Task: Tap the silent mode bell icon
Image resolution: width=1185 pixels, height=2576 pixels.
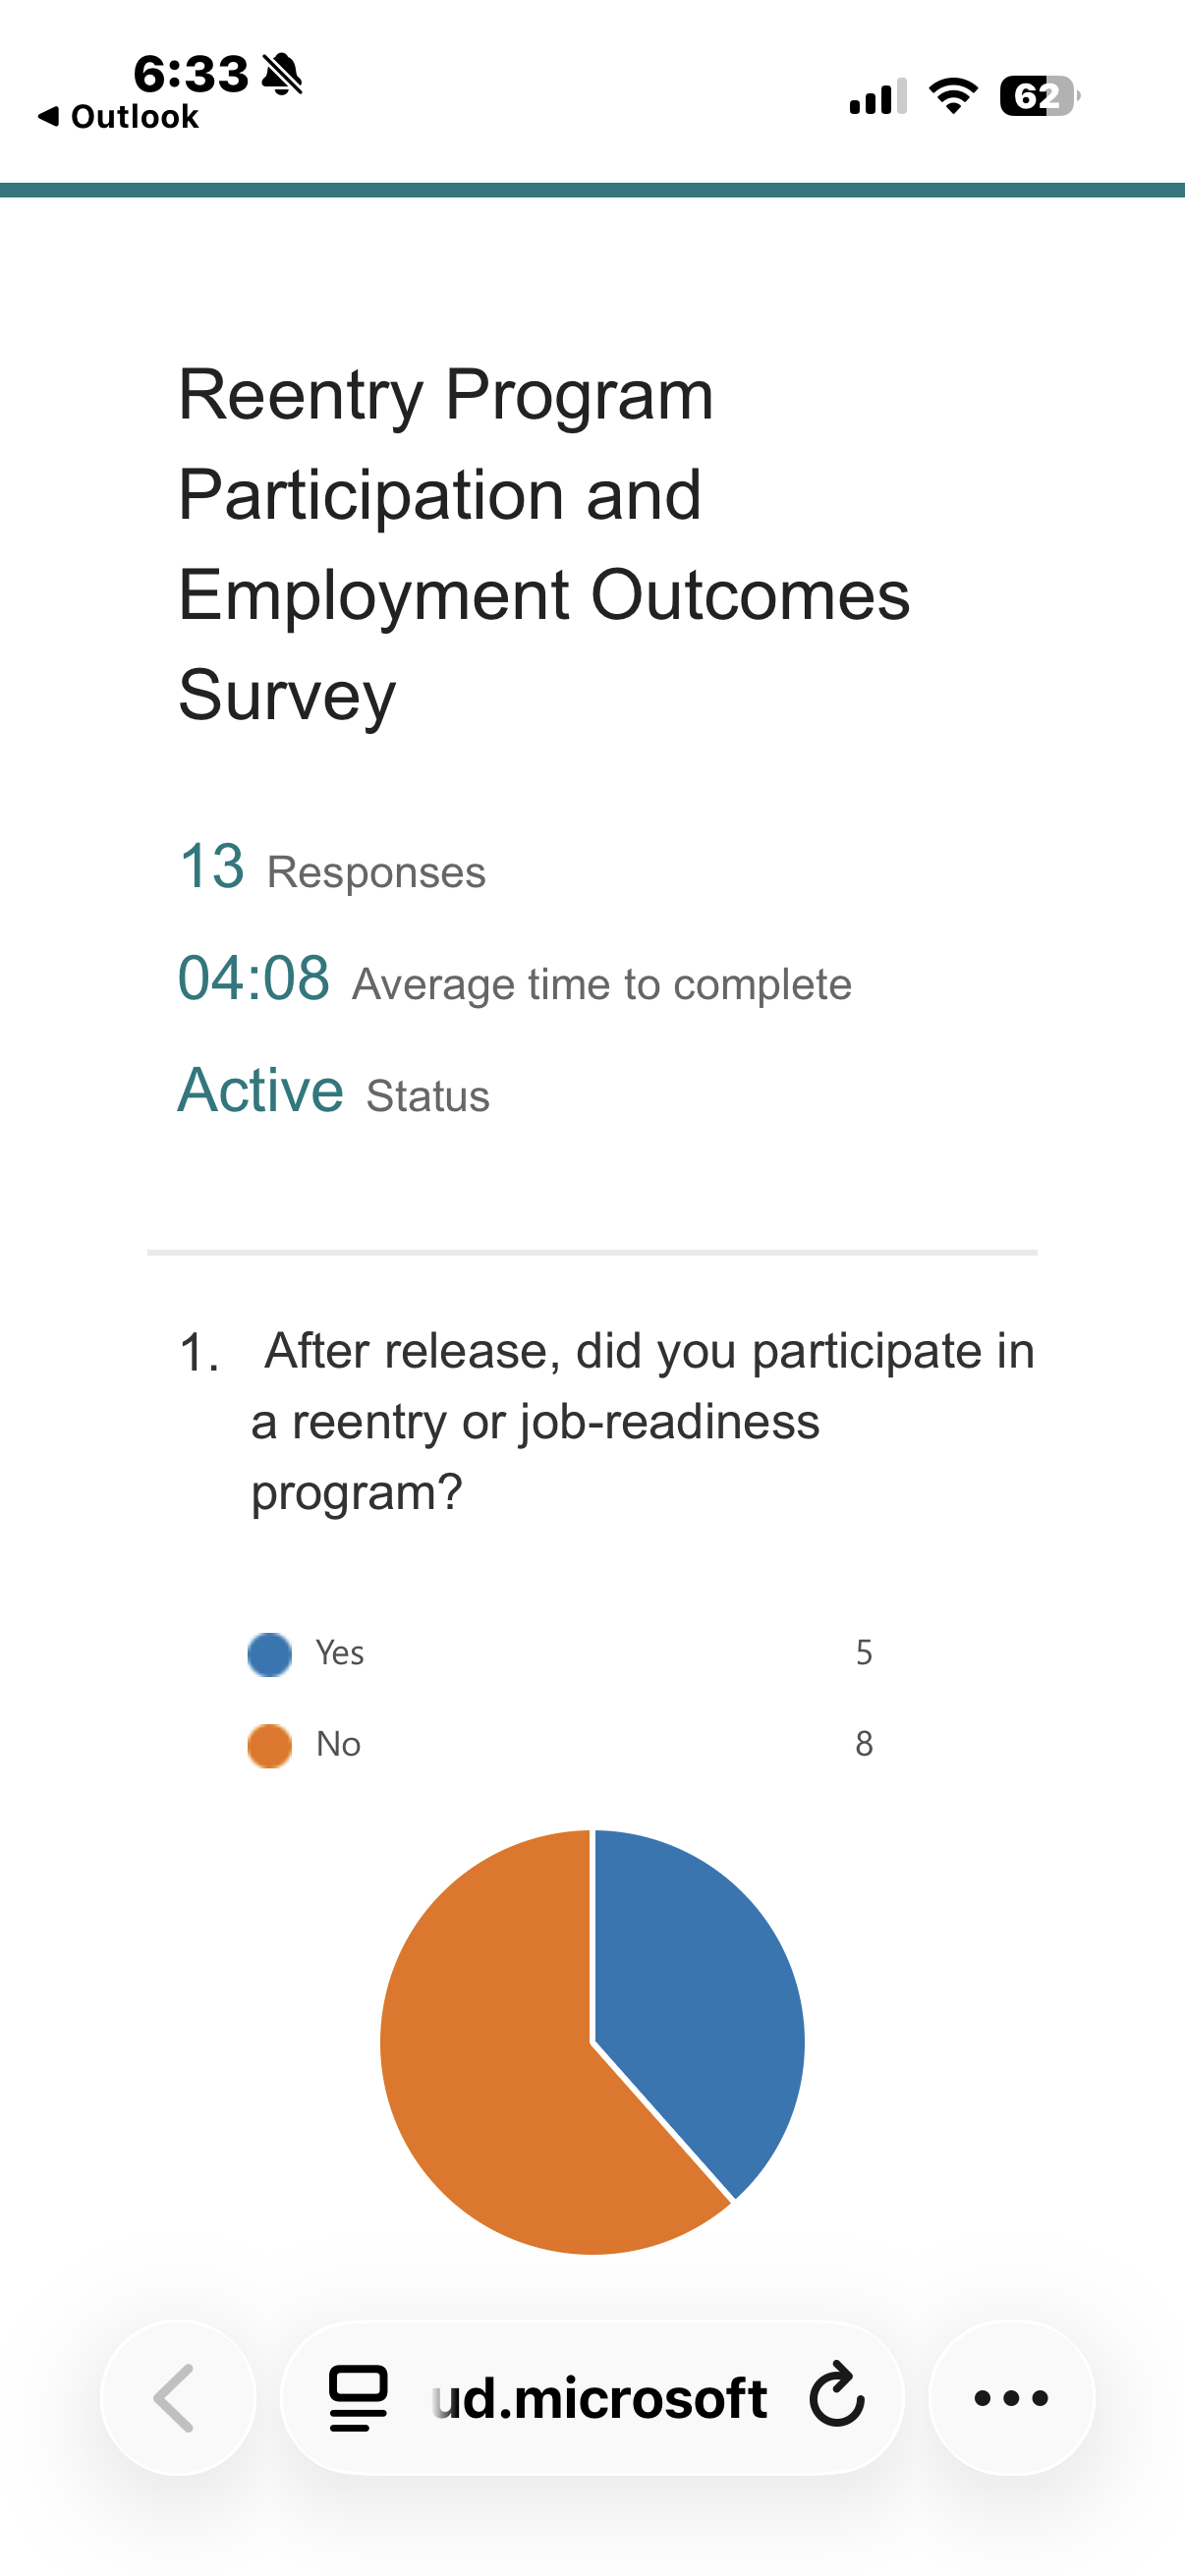Action: (282, 74)
